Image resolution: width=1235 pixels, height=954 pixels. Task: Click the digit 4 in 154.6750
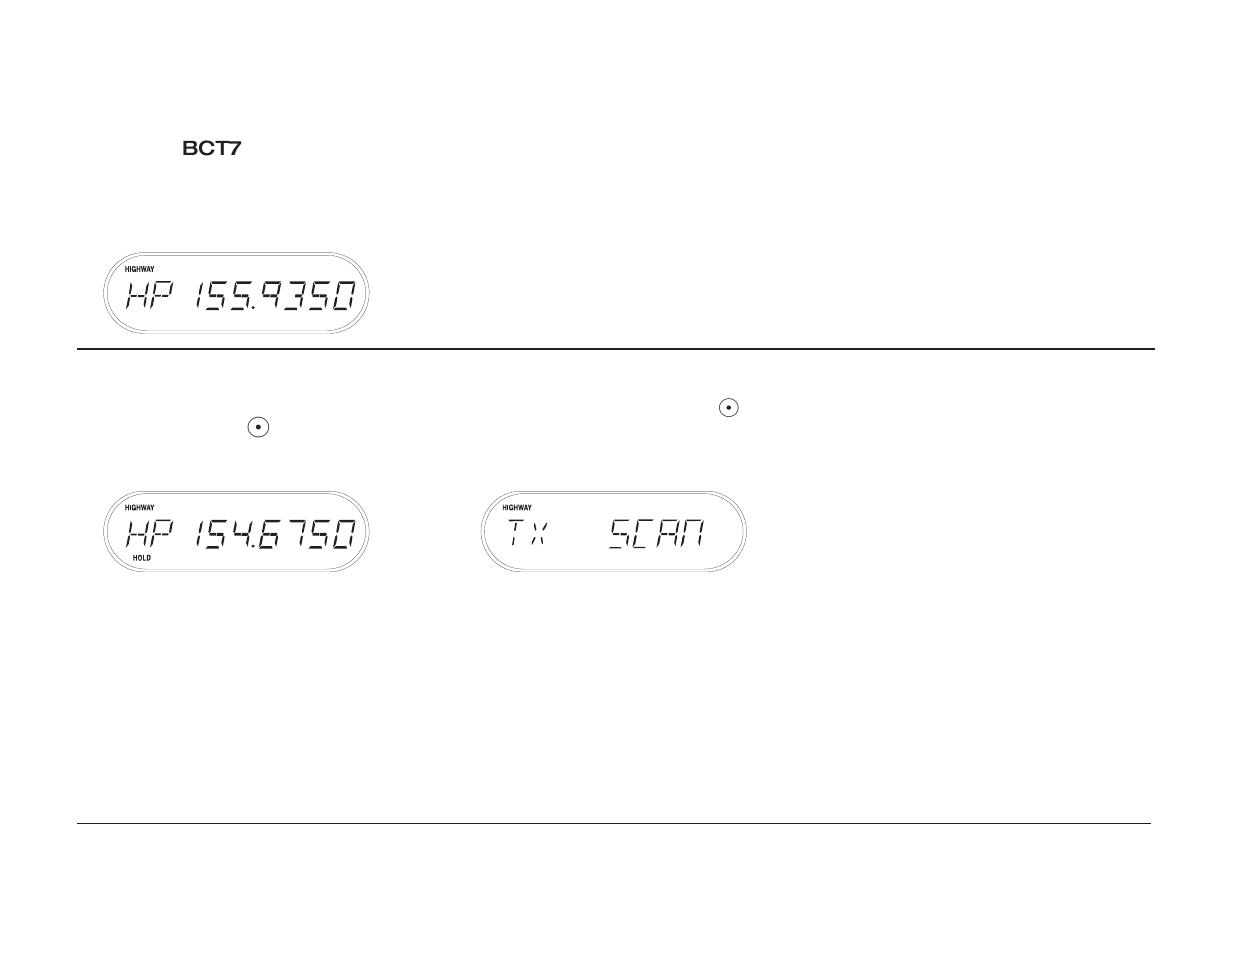[x=241, y=533]
